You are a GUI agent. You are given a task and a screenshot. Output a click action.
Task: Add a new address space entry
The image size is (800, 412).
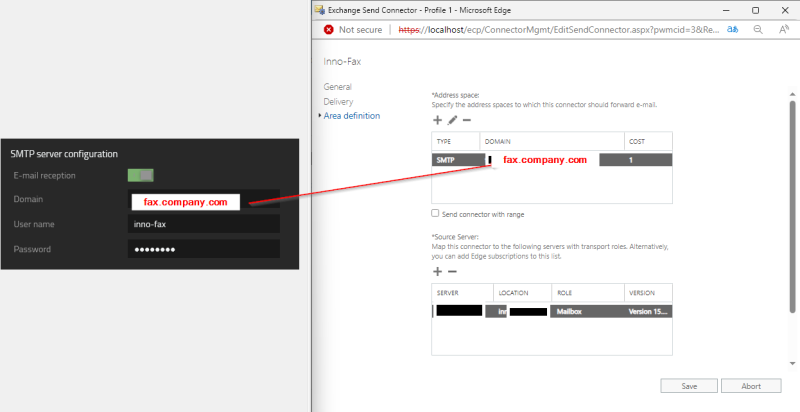coord(437,120)
